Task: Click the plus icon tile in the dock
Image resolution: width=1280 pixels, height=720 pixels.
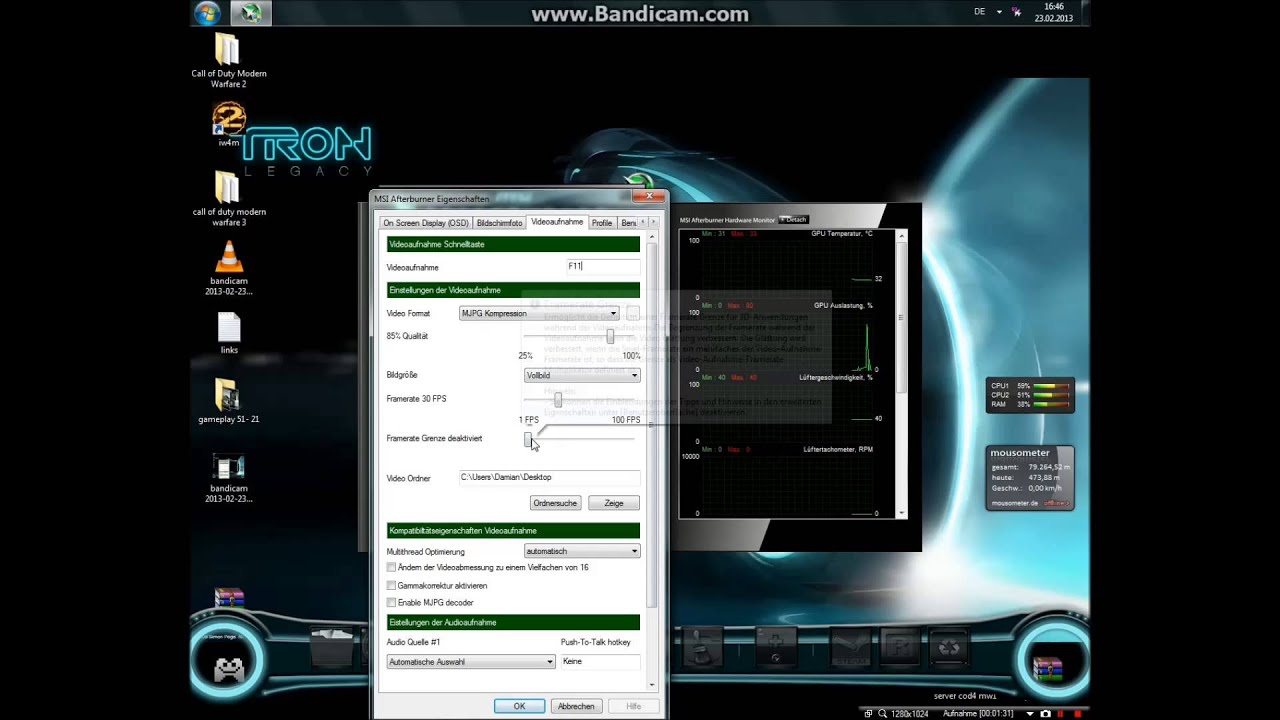Action: point(775,648)
